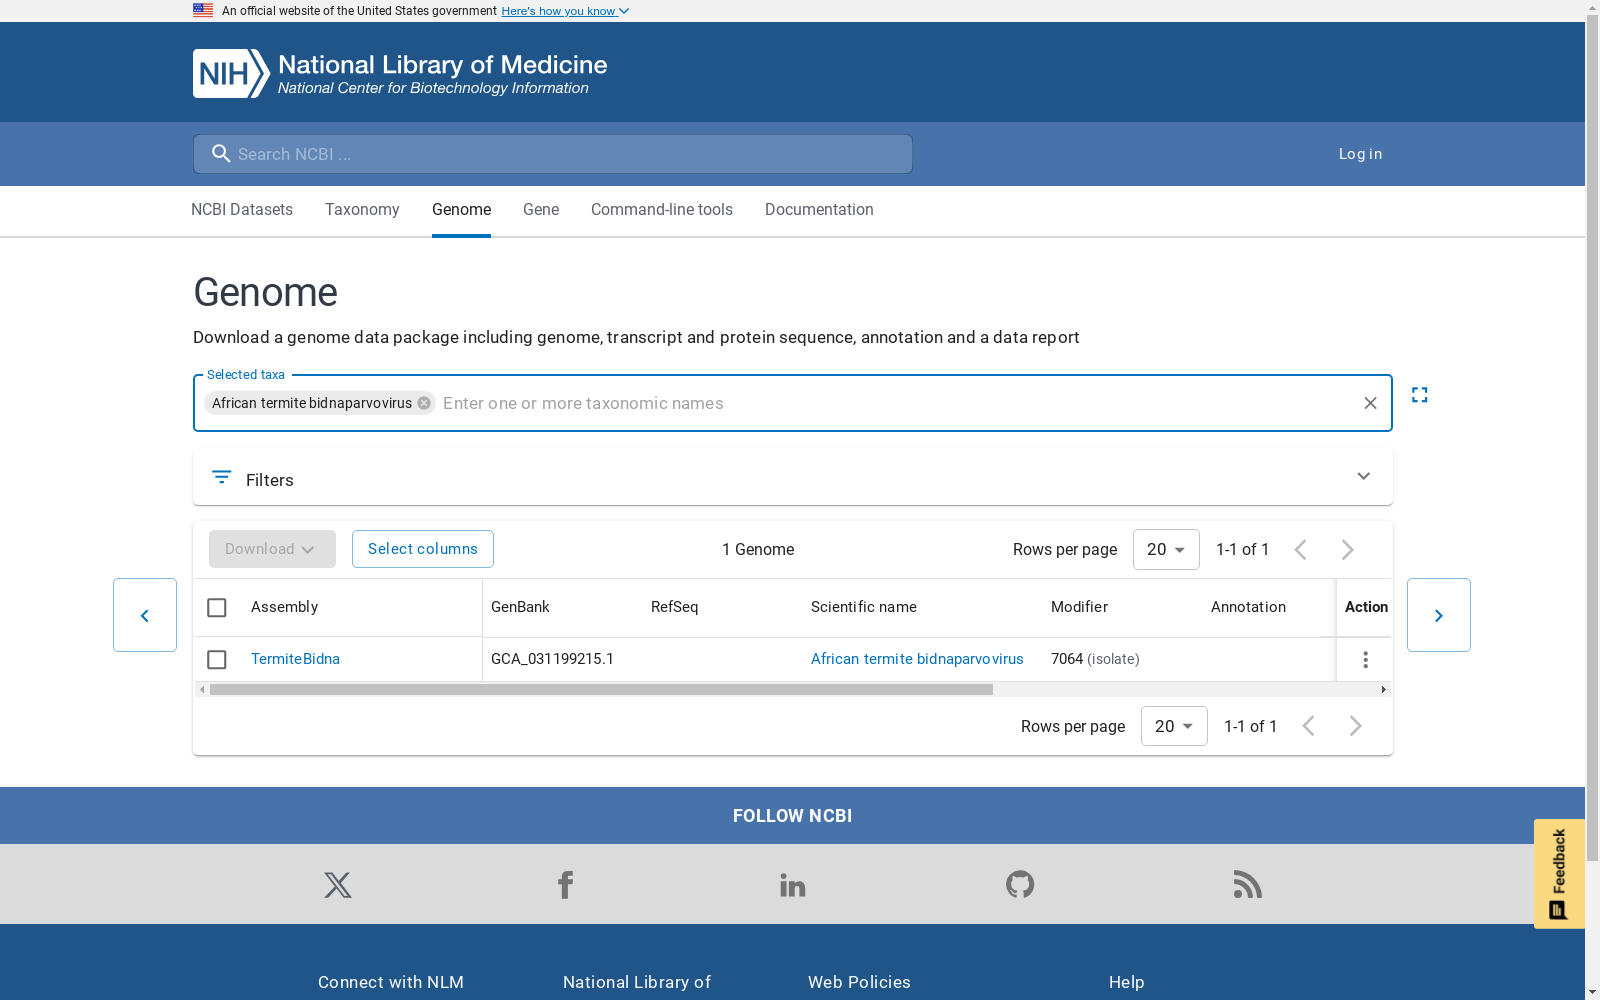Image resolution: width=1600 pixels, height=1000 pixels.
Task: Open the TermiteBidna assembly link
Action: (295, 659)
